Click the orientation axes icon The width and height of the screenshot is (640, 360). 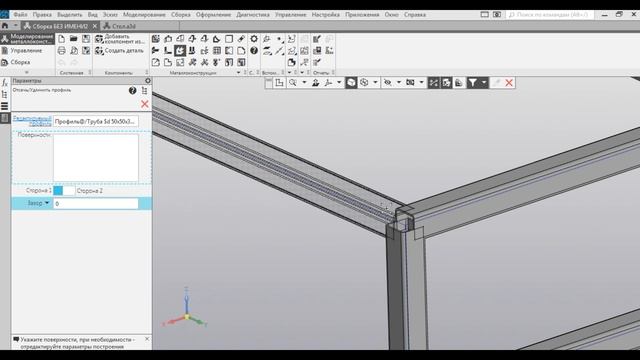tap(328, 83)
